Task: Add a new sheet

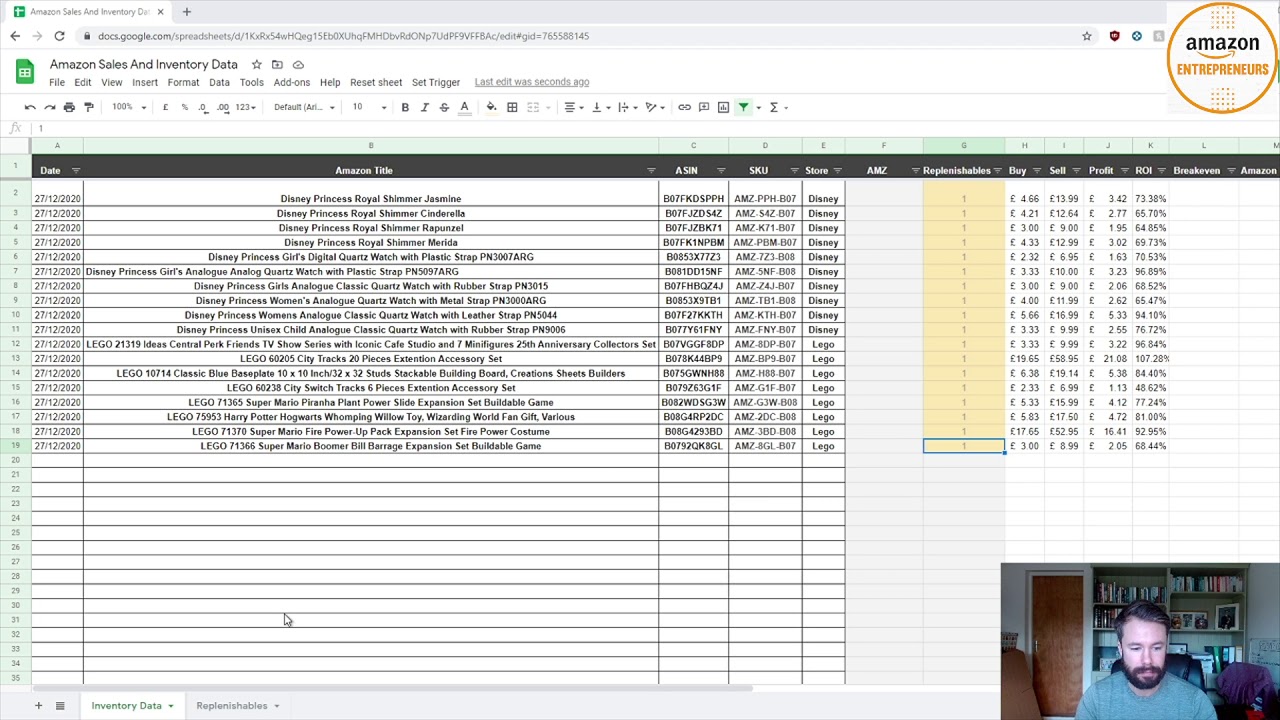Action: (x=38, y=706)
